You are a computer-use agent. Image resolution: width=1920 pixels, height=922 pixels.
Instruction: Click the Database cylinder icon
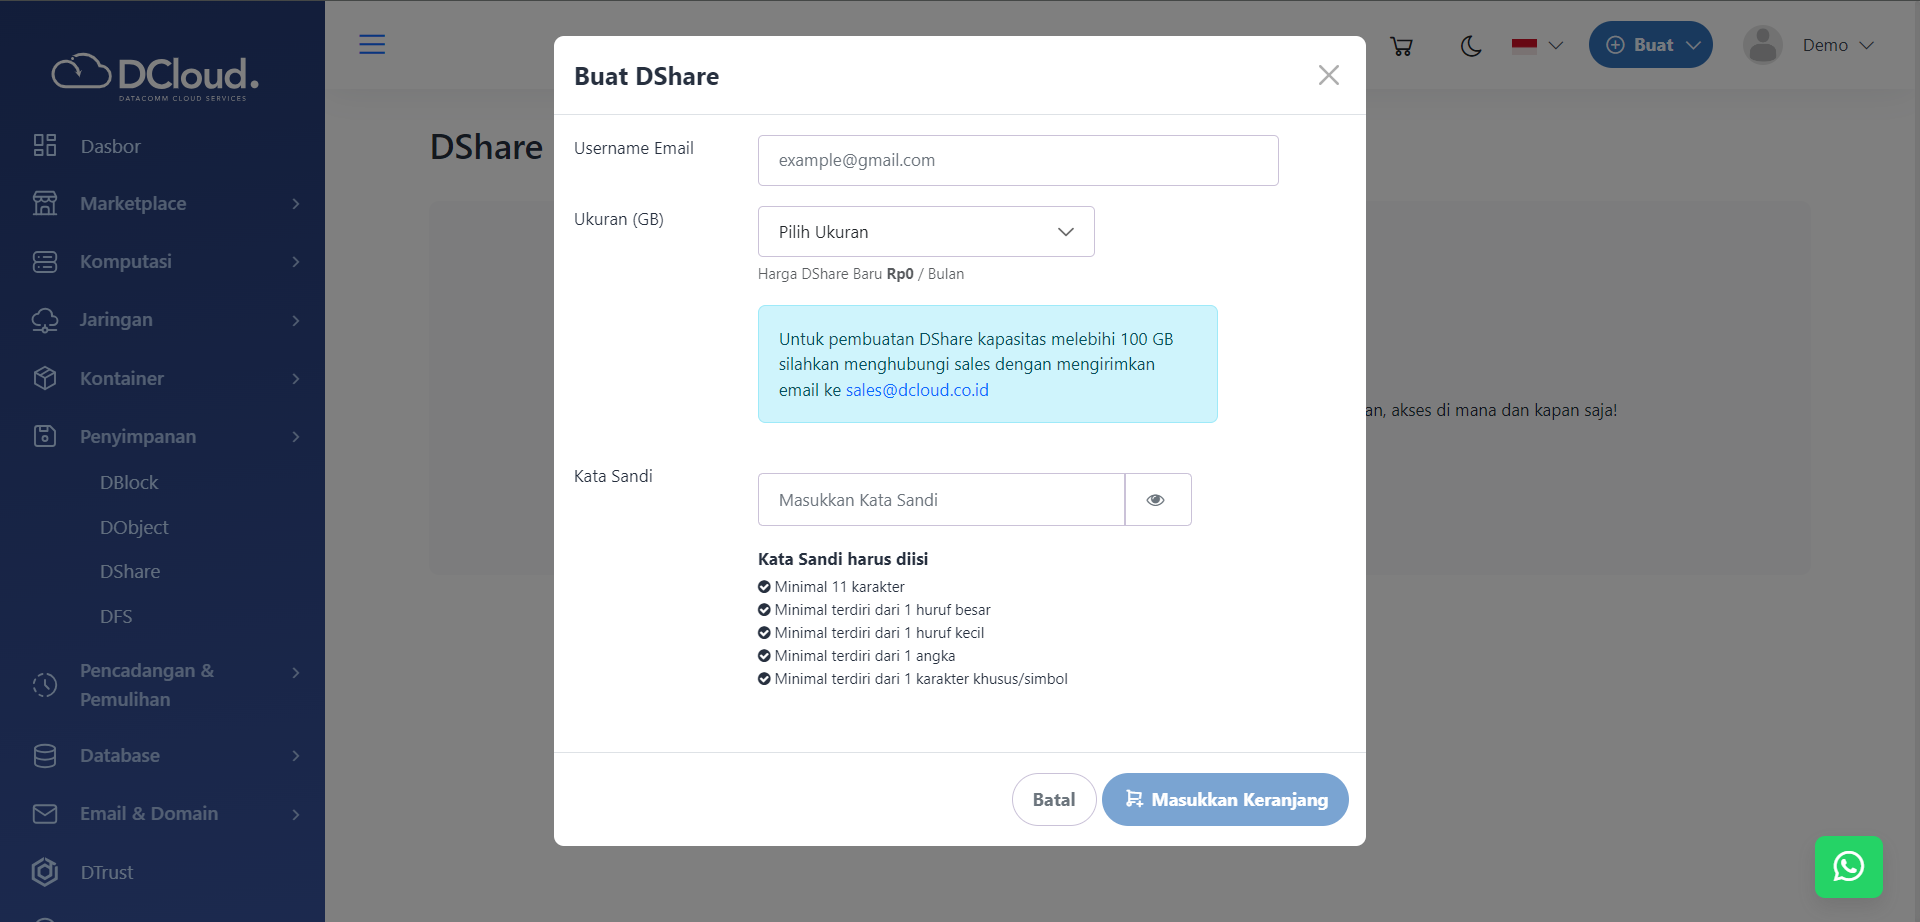point(45,756)
